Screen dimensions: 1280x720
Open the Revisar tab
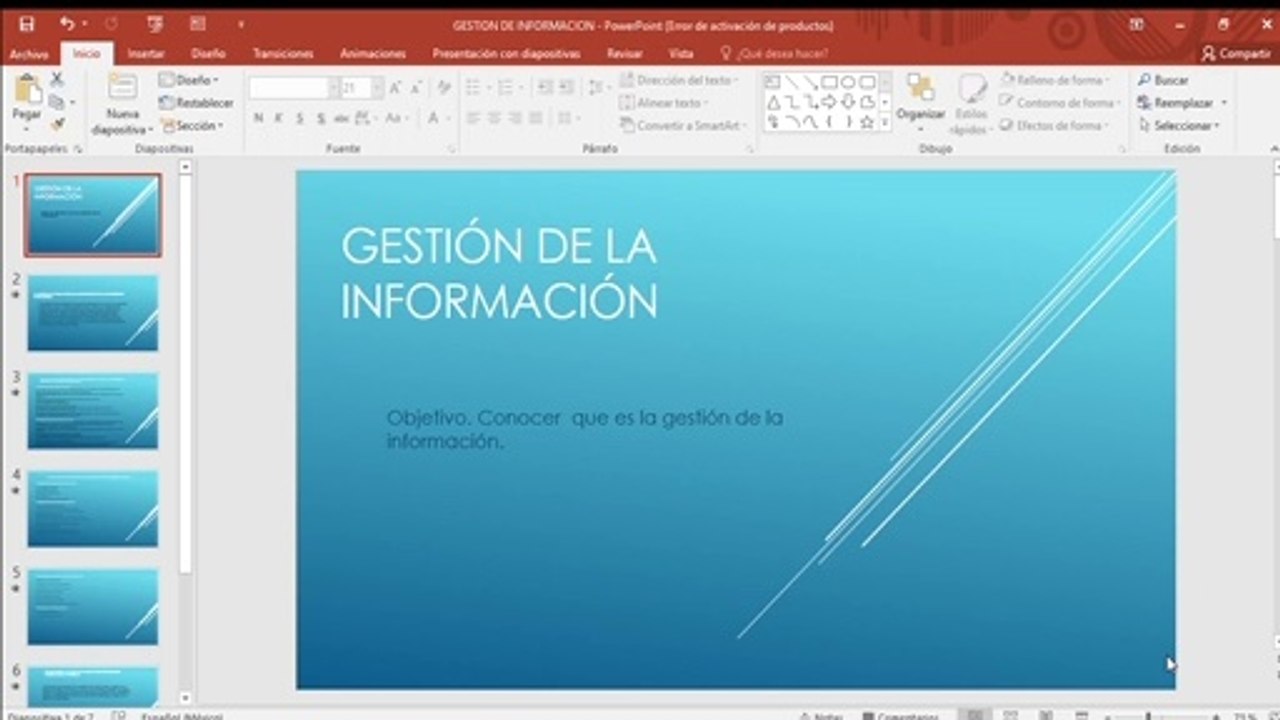[625, 54]
